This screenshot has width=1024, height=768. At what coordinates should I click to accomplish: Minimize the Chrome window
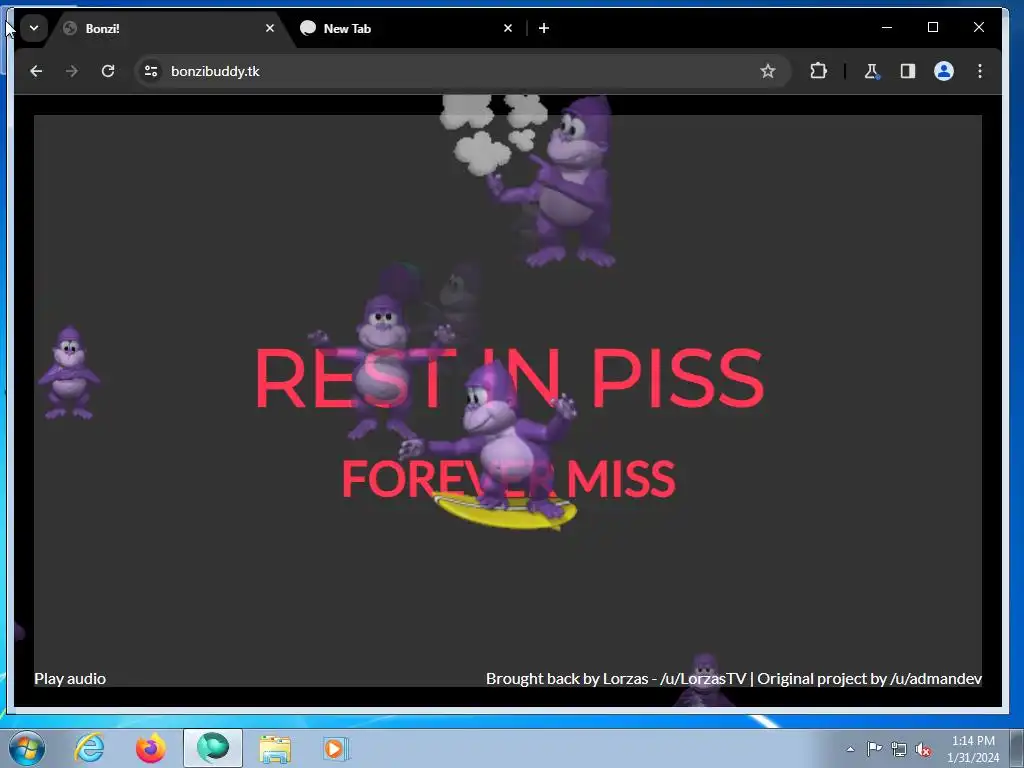click(887, 27)
